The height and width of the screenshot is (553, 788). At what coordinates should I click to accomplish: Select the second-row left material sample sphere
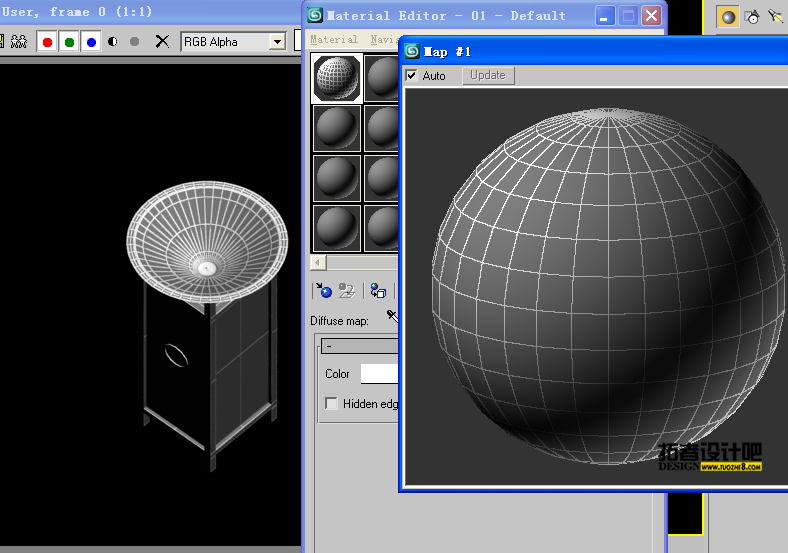(x=337, y=128)
